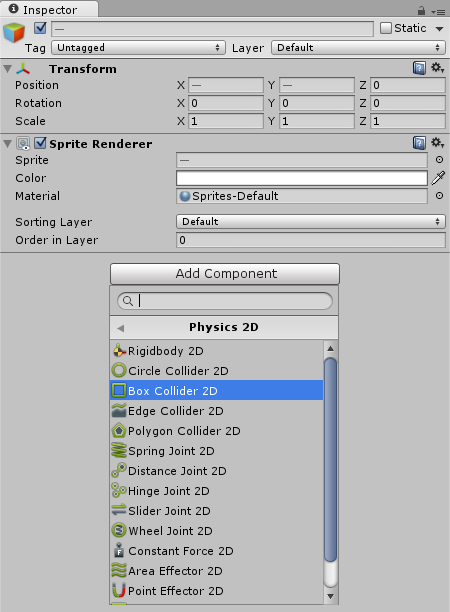Screen dimensions: 450x612
Task: Click the Rotation X field
Action: (x=226, y=103)
